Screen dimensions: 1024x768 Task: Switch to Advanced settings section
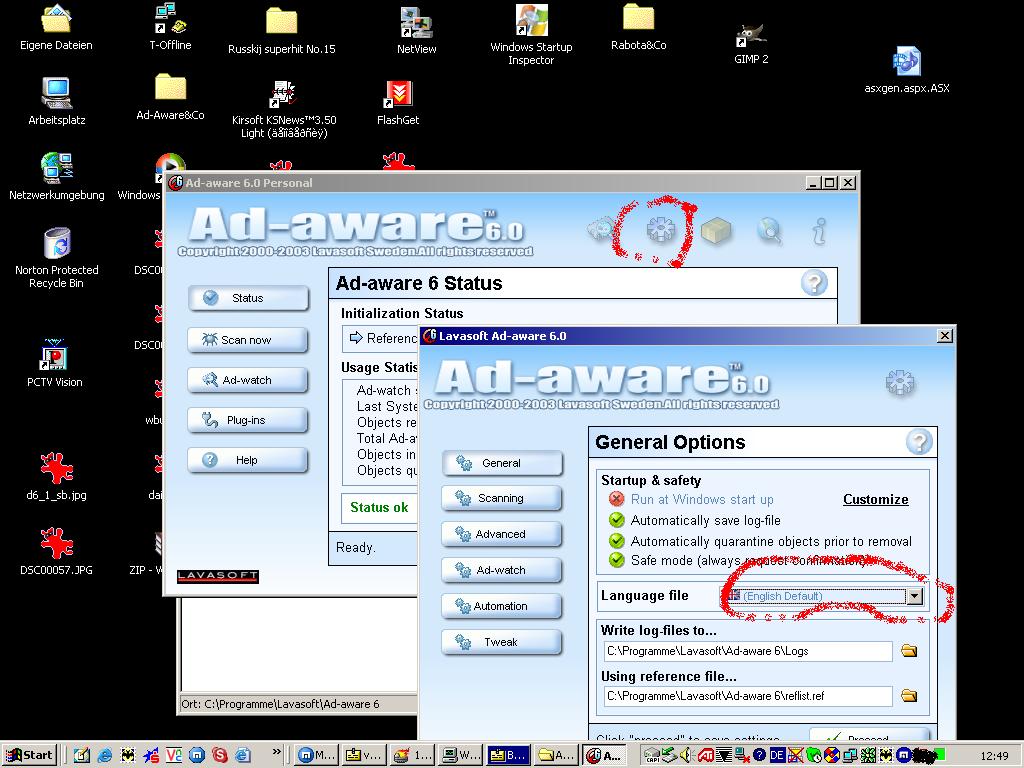tap(502, 534)
